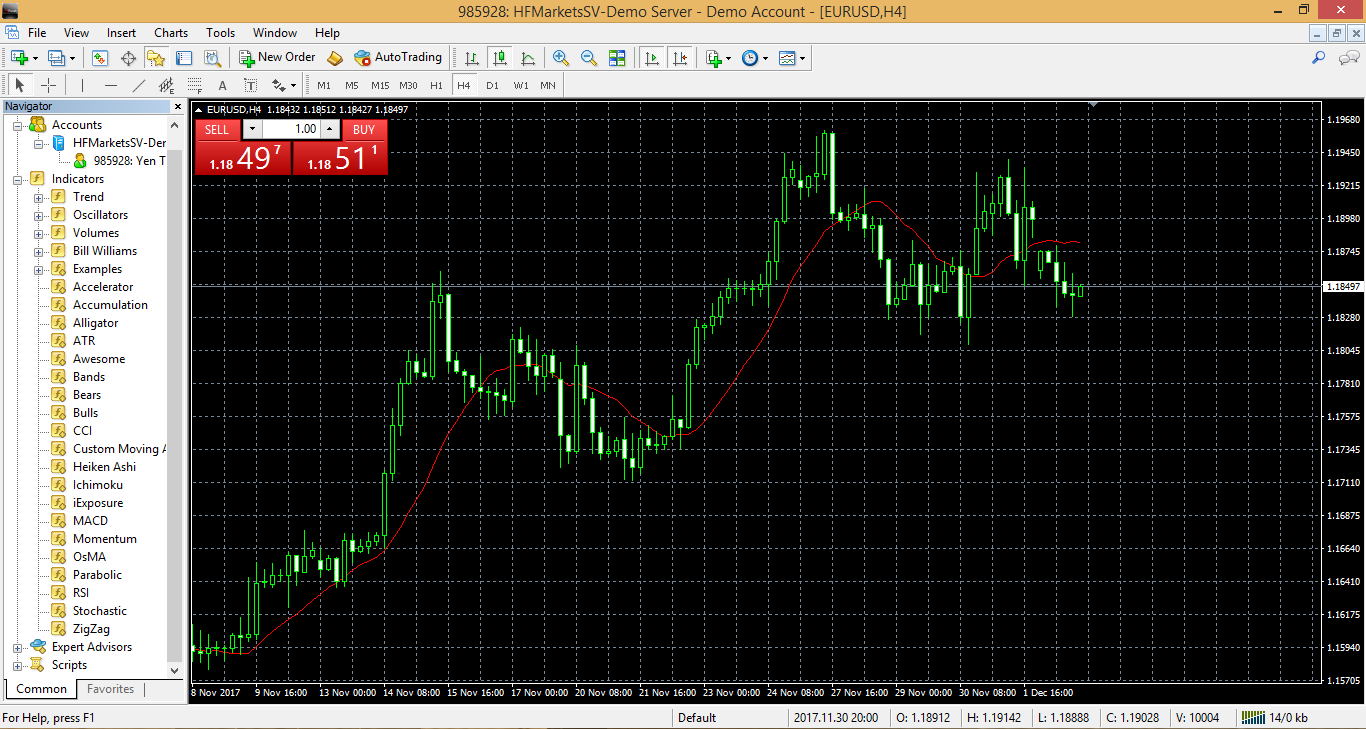This screenshot has width=1366, height=729.
Task: Toggle the Auto Scroll chart button
Action: [652, 58]
